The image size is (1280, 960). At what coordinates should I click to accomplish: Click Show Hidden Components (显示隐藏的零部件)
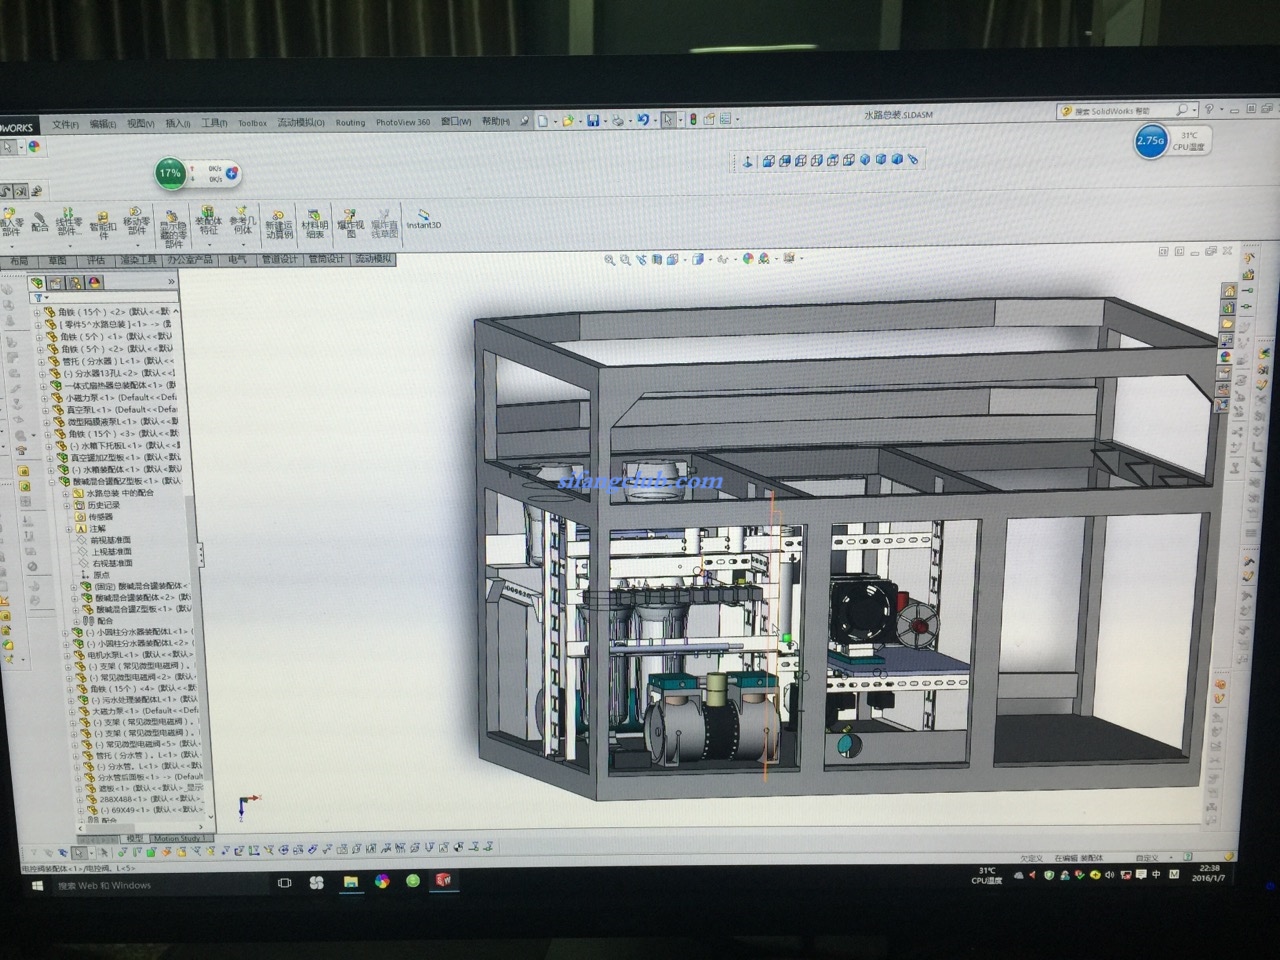[172, 229]
